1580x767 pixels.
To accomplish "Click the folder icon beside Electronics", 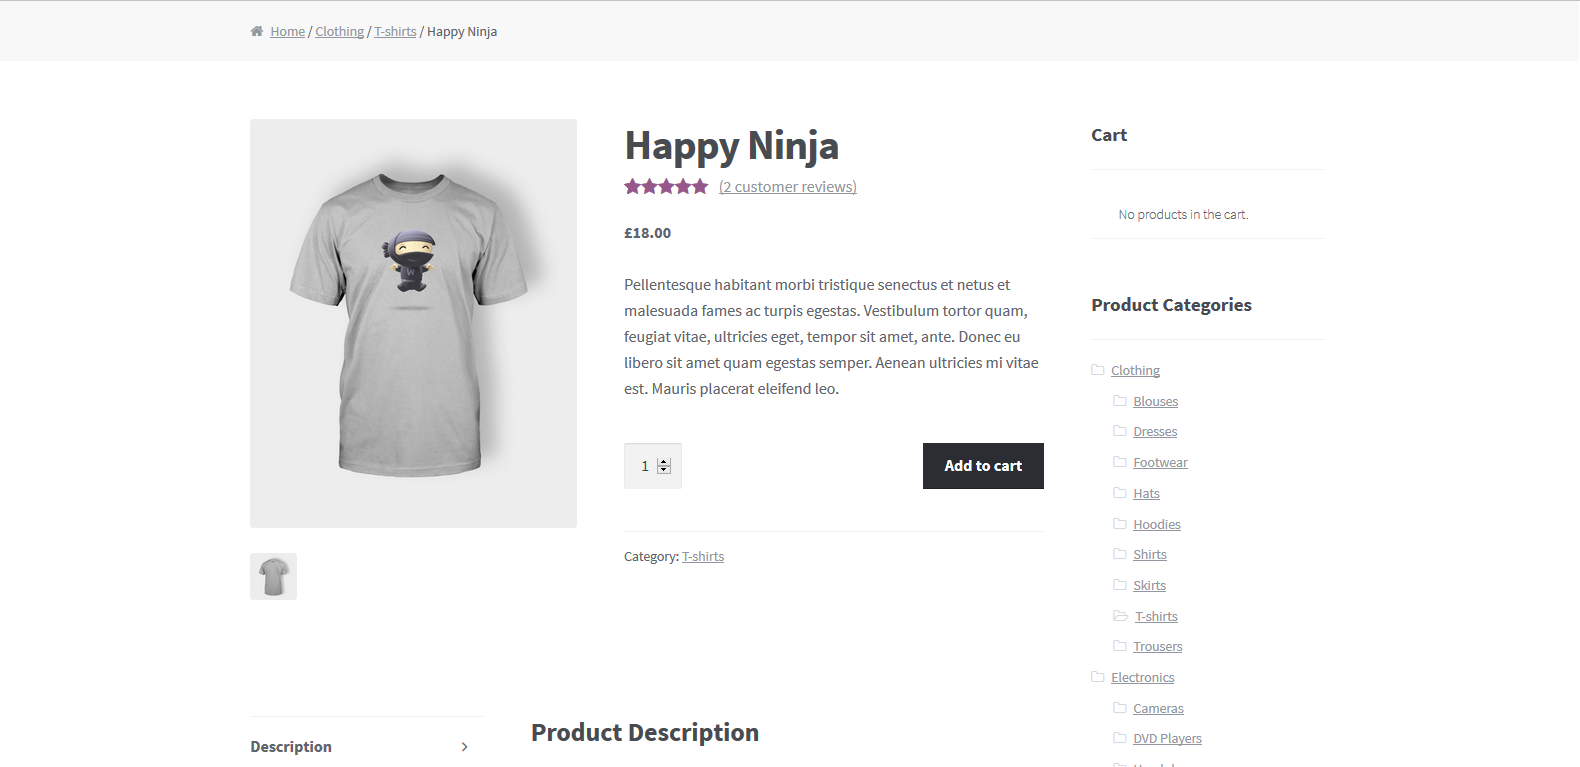I will tap(1097, 677).
